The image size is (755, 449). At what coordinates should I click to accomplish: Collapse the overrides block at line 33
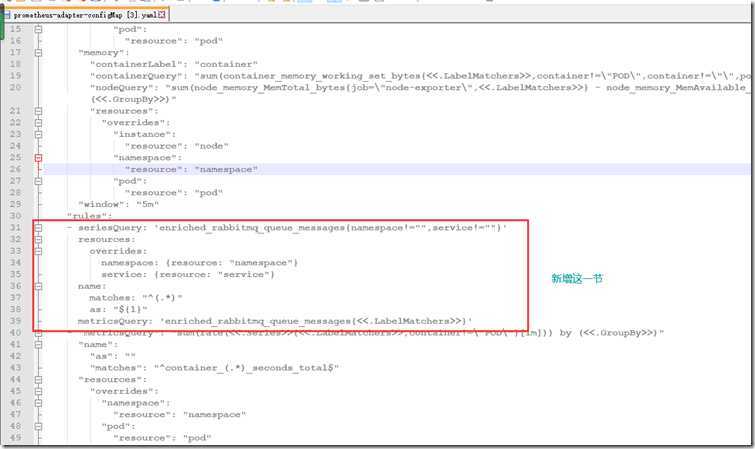[x=38, y=251]
